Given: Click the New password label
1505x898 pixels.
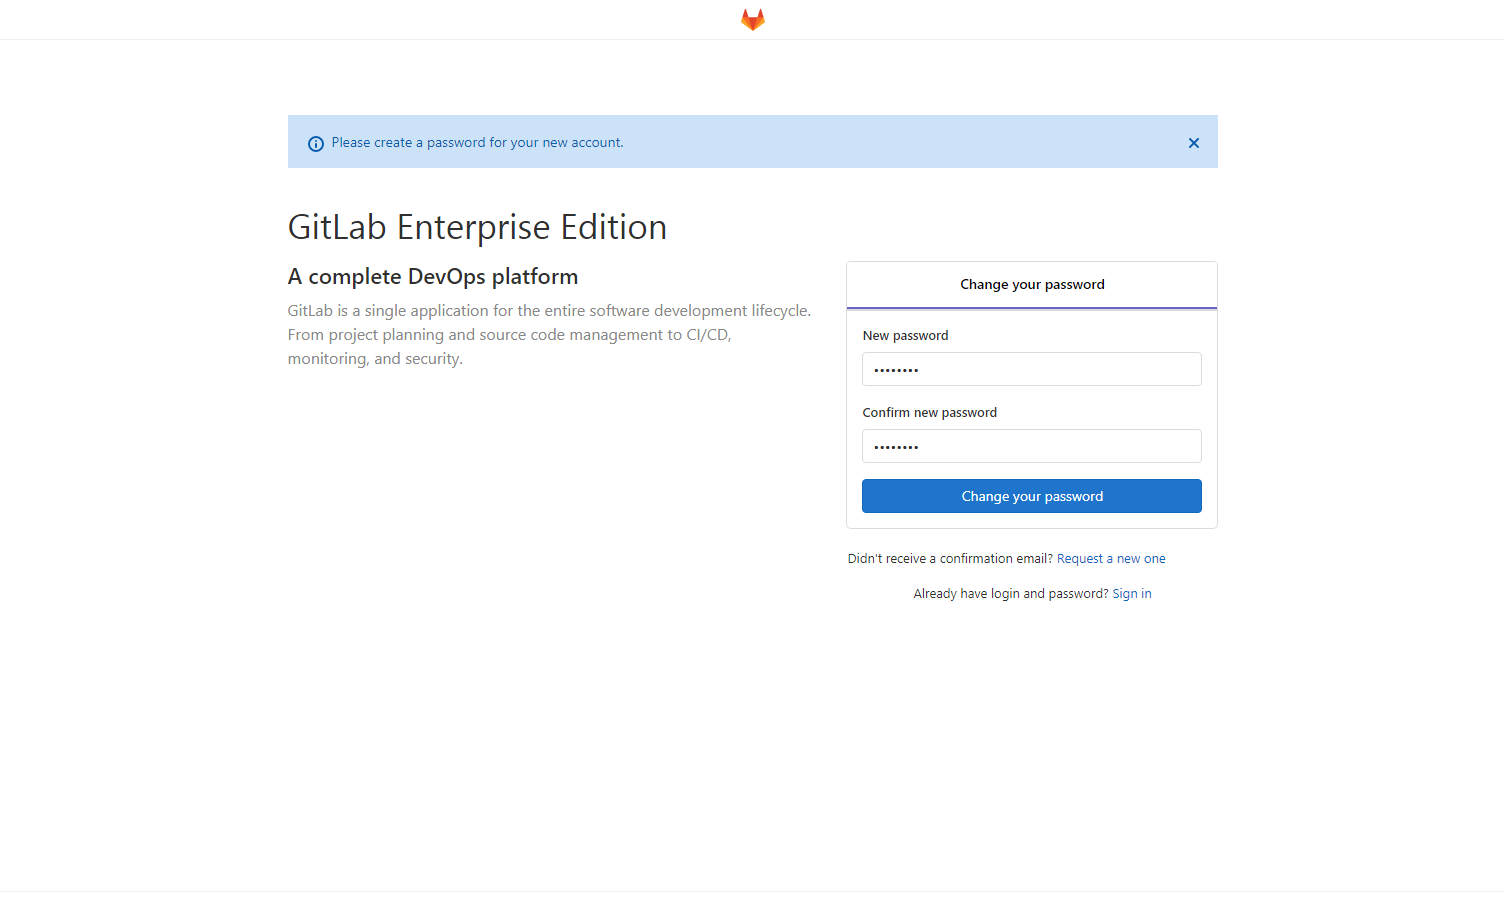Looking at the screenshot, I should pos(905,336).
